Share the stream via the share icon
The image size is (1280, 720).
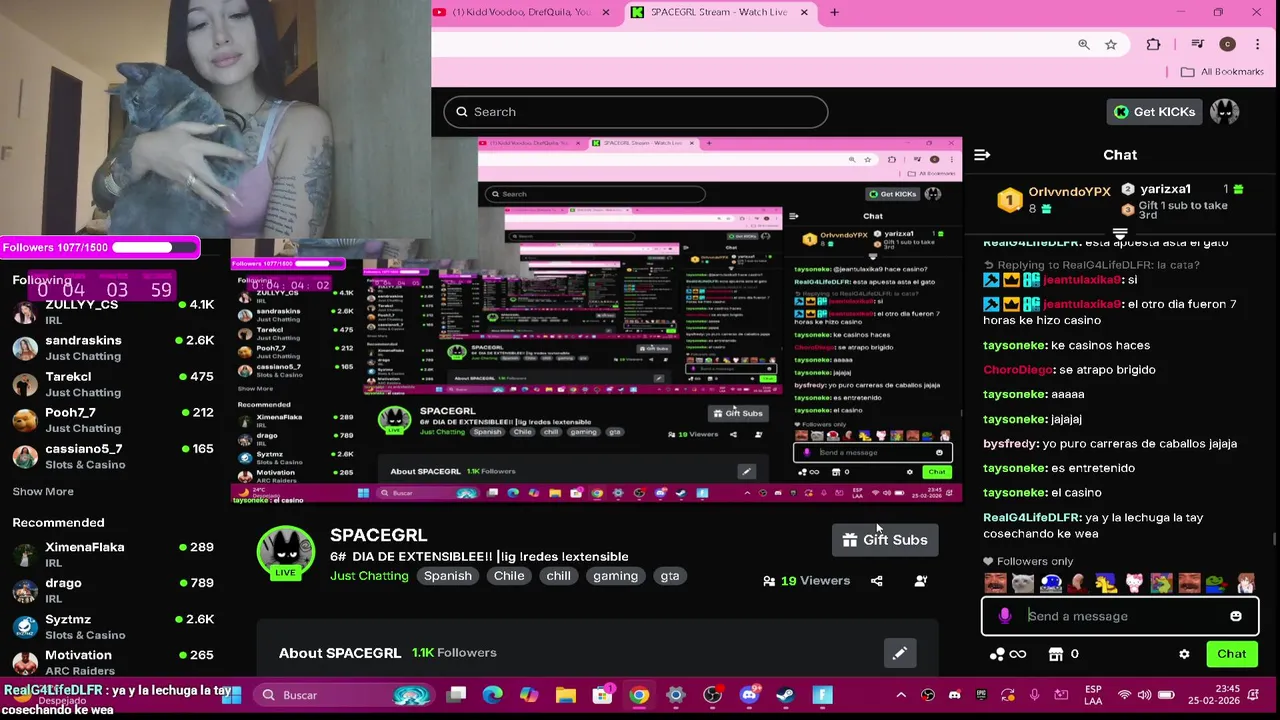[876, 581]
